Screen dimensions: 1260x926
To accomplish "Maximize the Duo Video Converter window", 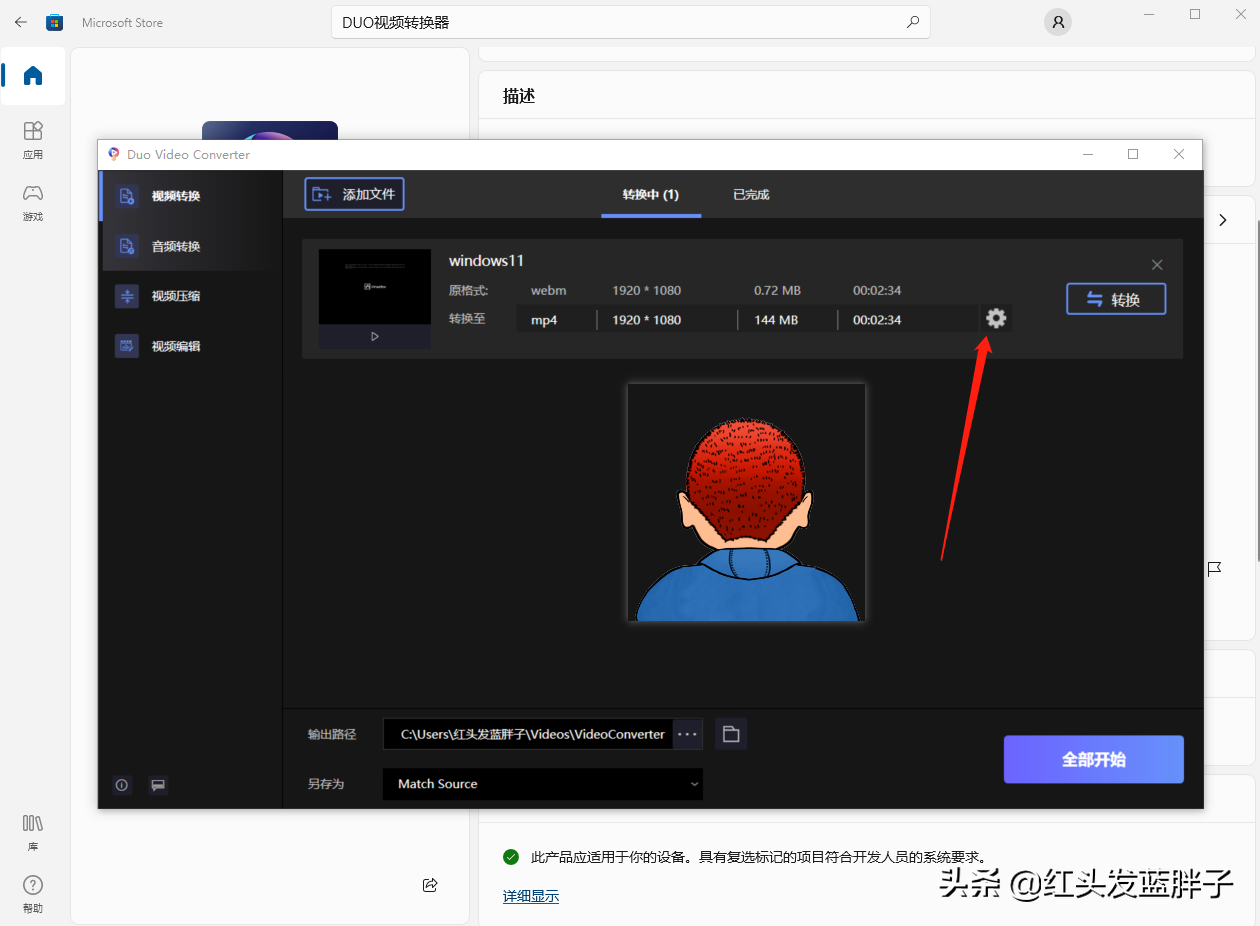I will [1133, 154].
